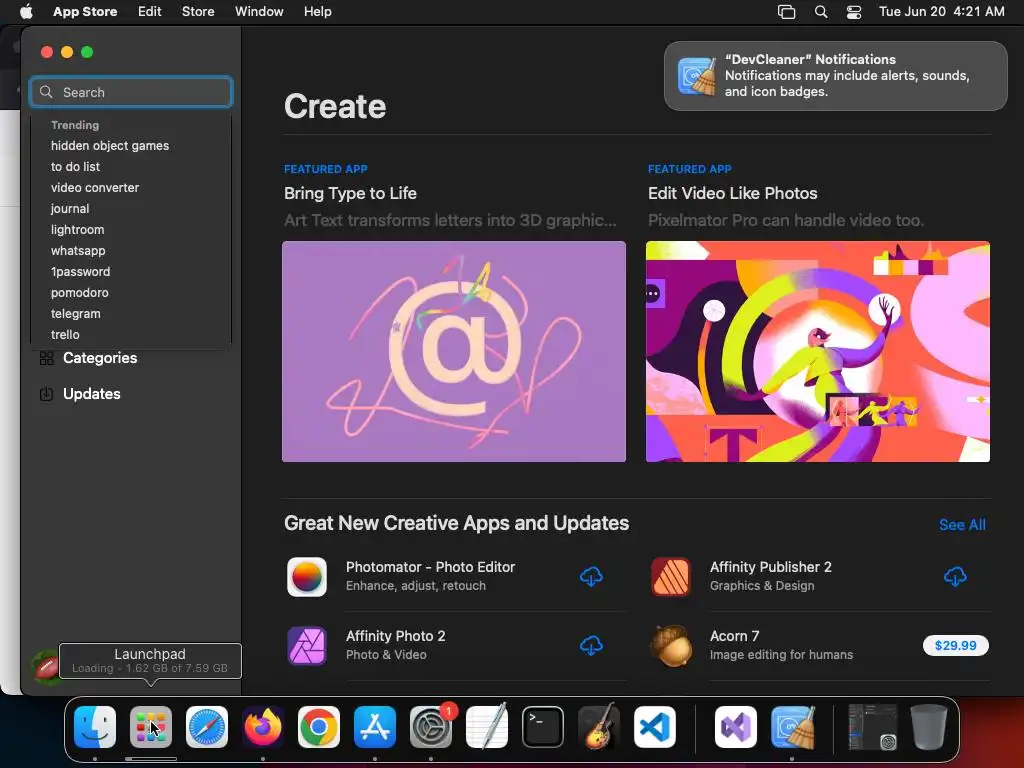Open the Photomator - Photo Editor title
Viewport: 1024px width, 768px height.
tap(430, 567)
